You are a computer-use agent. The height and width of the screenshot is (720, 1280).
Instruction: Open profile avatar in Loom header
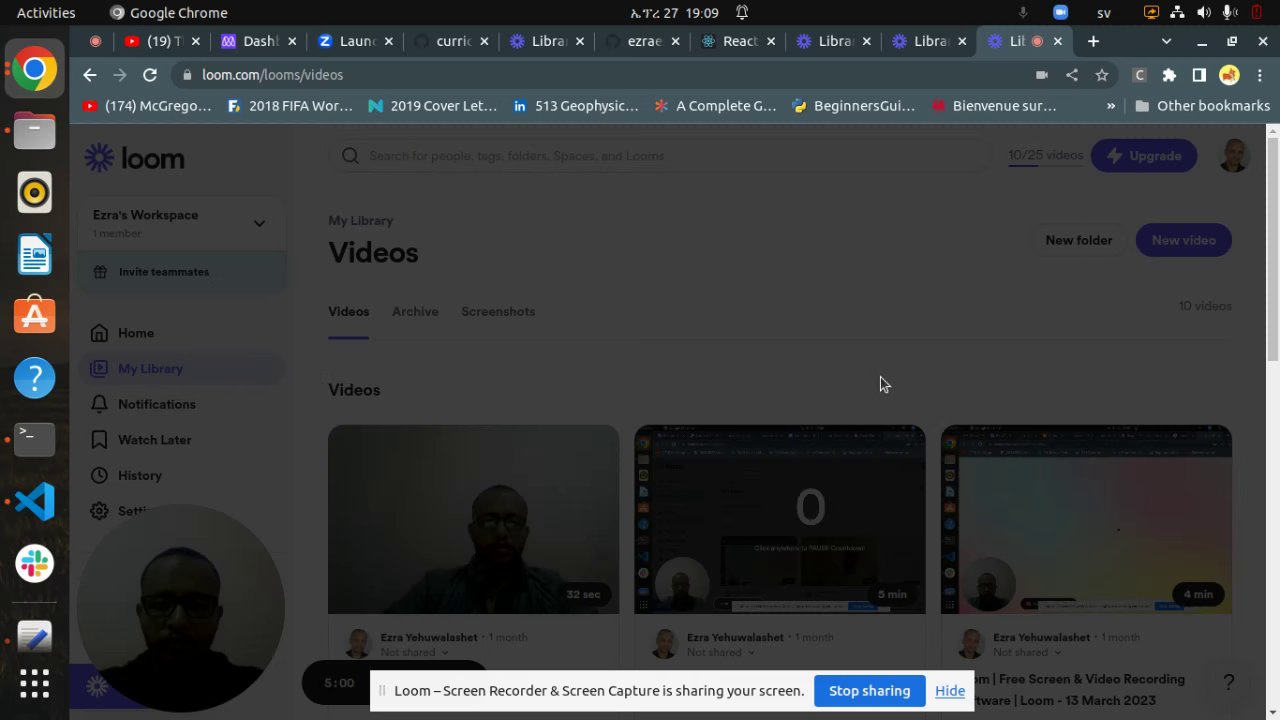point(1235,156)
